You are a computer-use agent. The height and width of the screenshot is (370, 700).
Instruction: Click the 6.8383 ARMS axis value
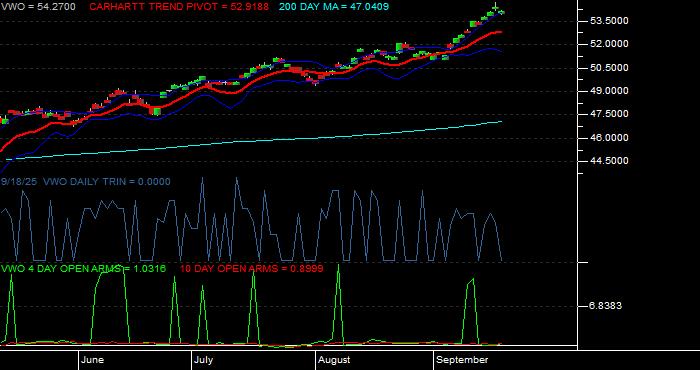(x=605, y=306)
